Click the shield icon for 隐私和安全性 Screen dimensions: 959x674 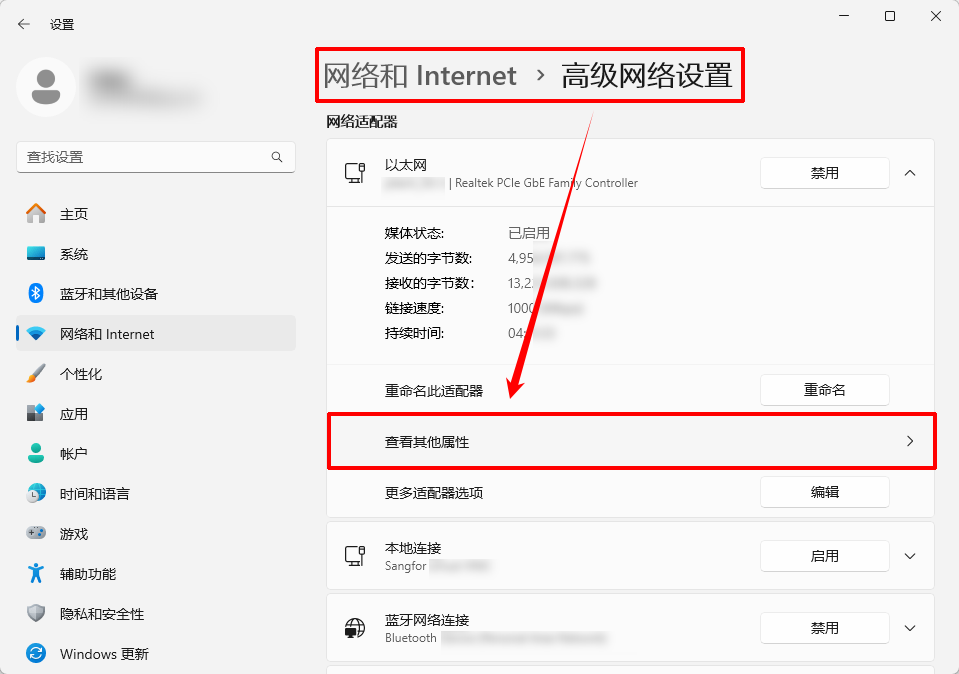click(x=36, y=613)
